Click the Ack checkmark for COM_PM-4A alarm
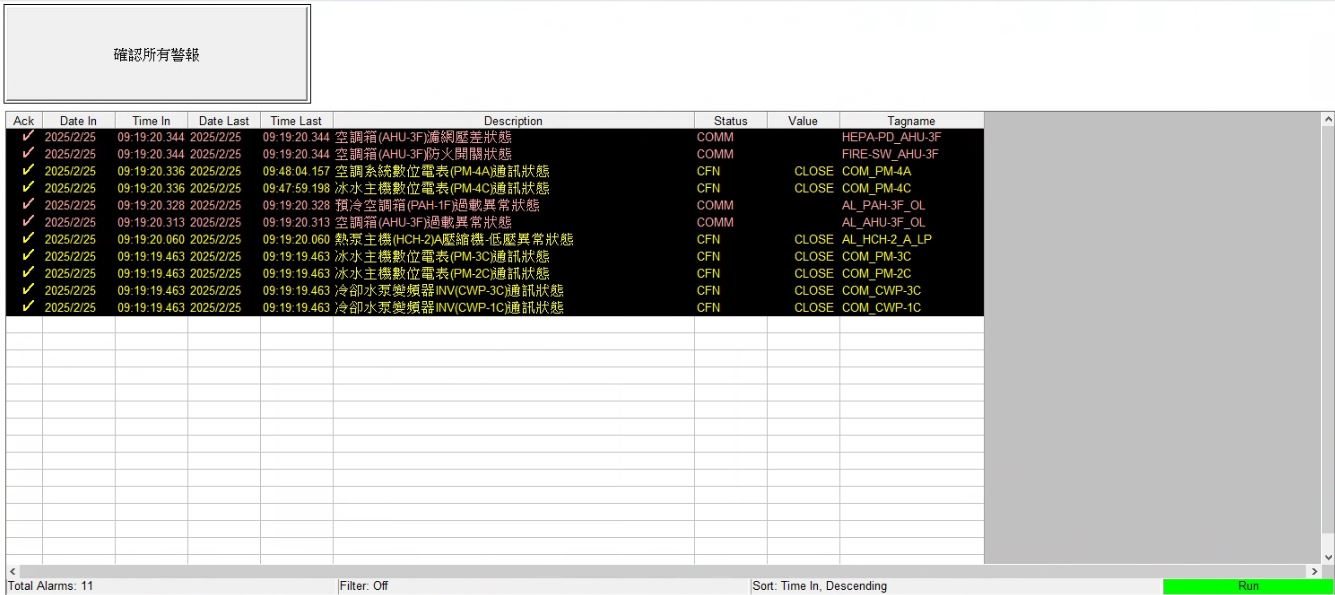This screenshot has width=1335, height=595. coord(27,171)
